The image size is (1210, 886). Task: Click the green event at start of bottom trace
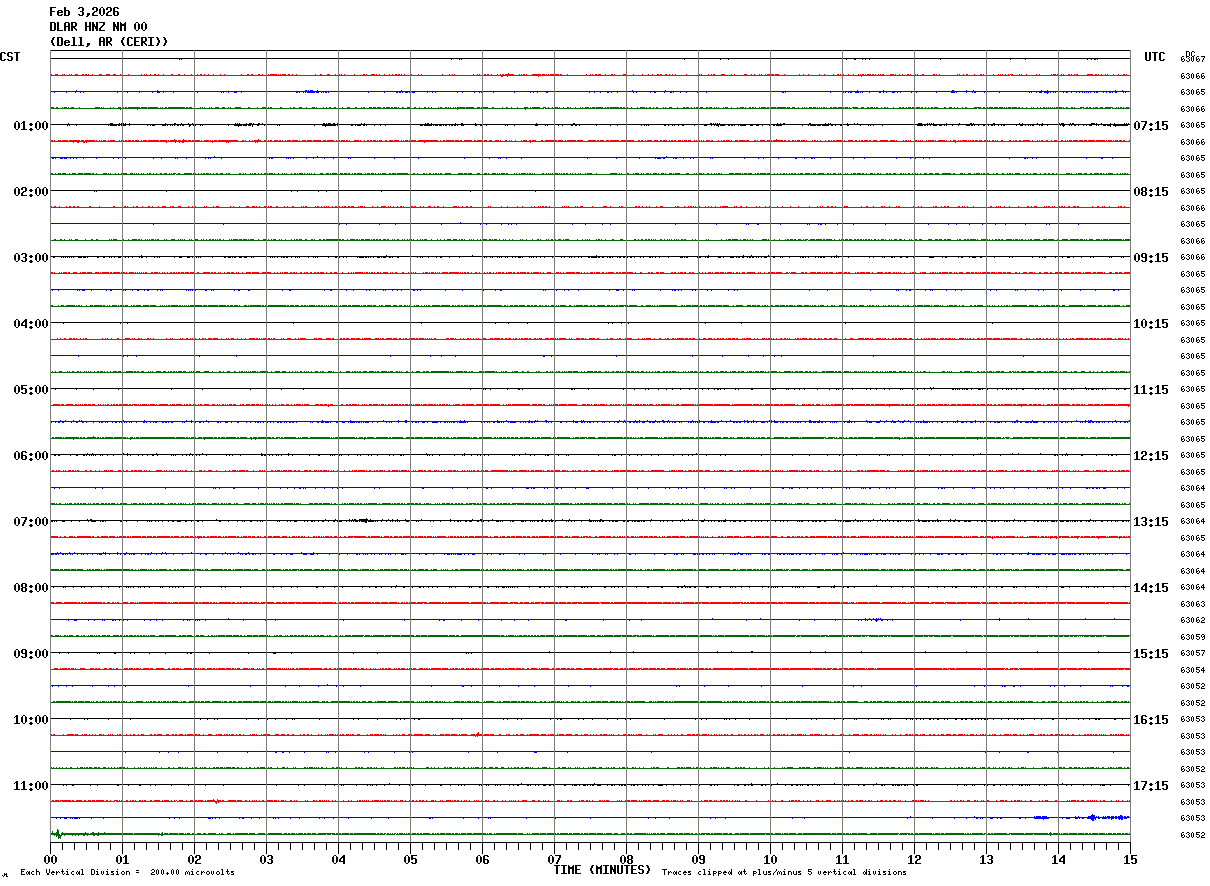click(58, 833)
